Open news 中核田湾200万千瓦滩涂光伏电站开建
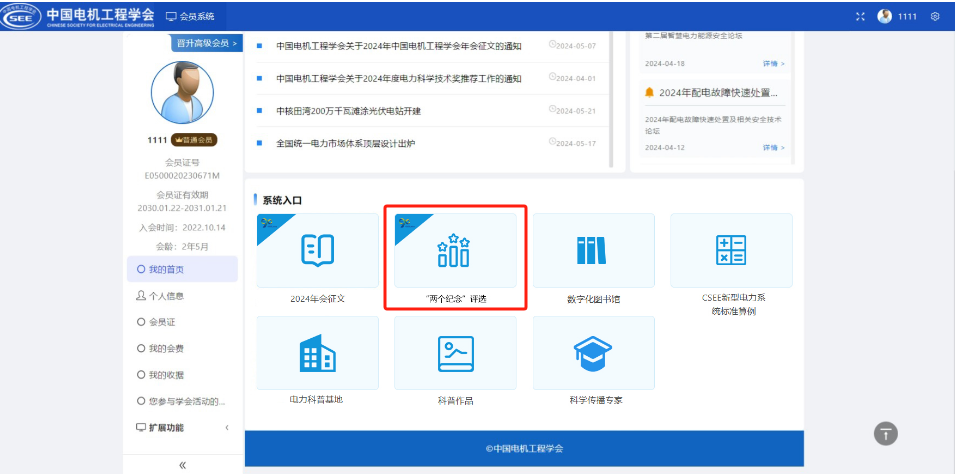The width and height of the screenshot is (955, 474). click(348, 111)
